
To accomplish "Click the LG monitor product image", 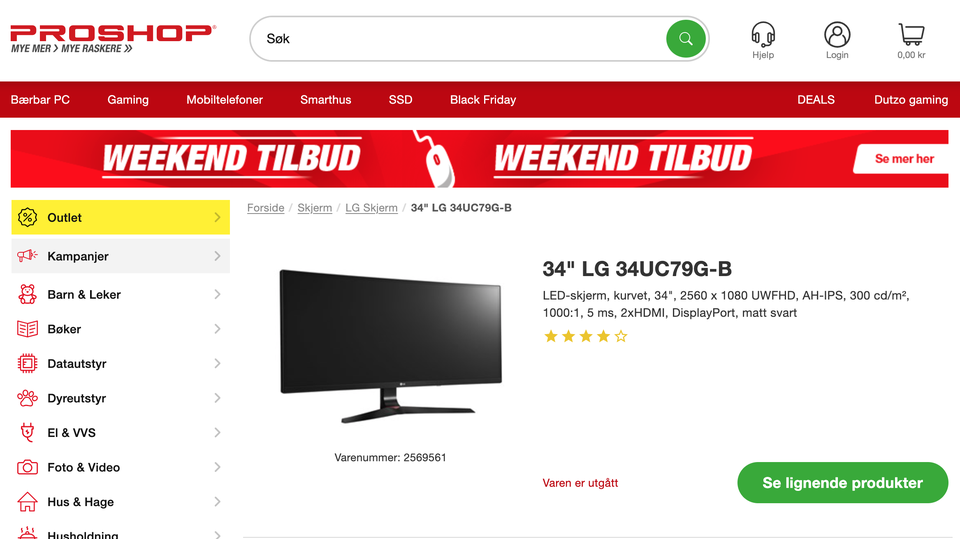I will pyautogui.click(x=391, y=346).
